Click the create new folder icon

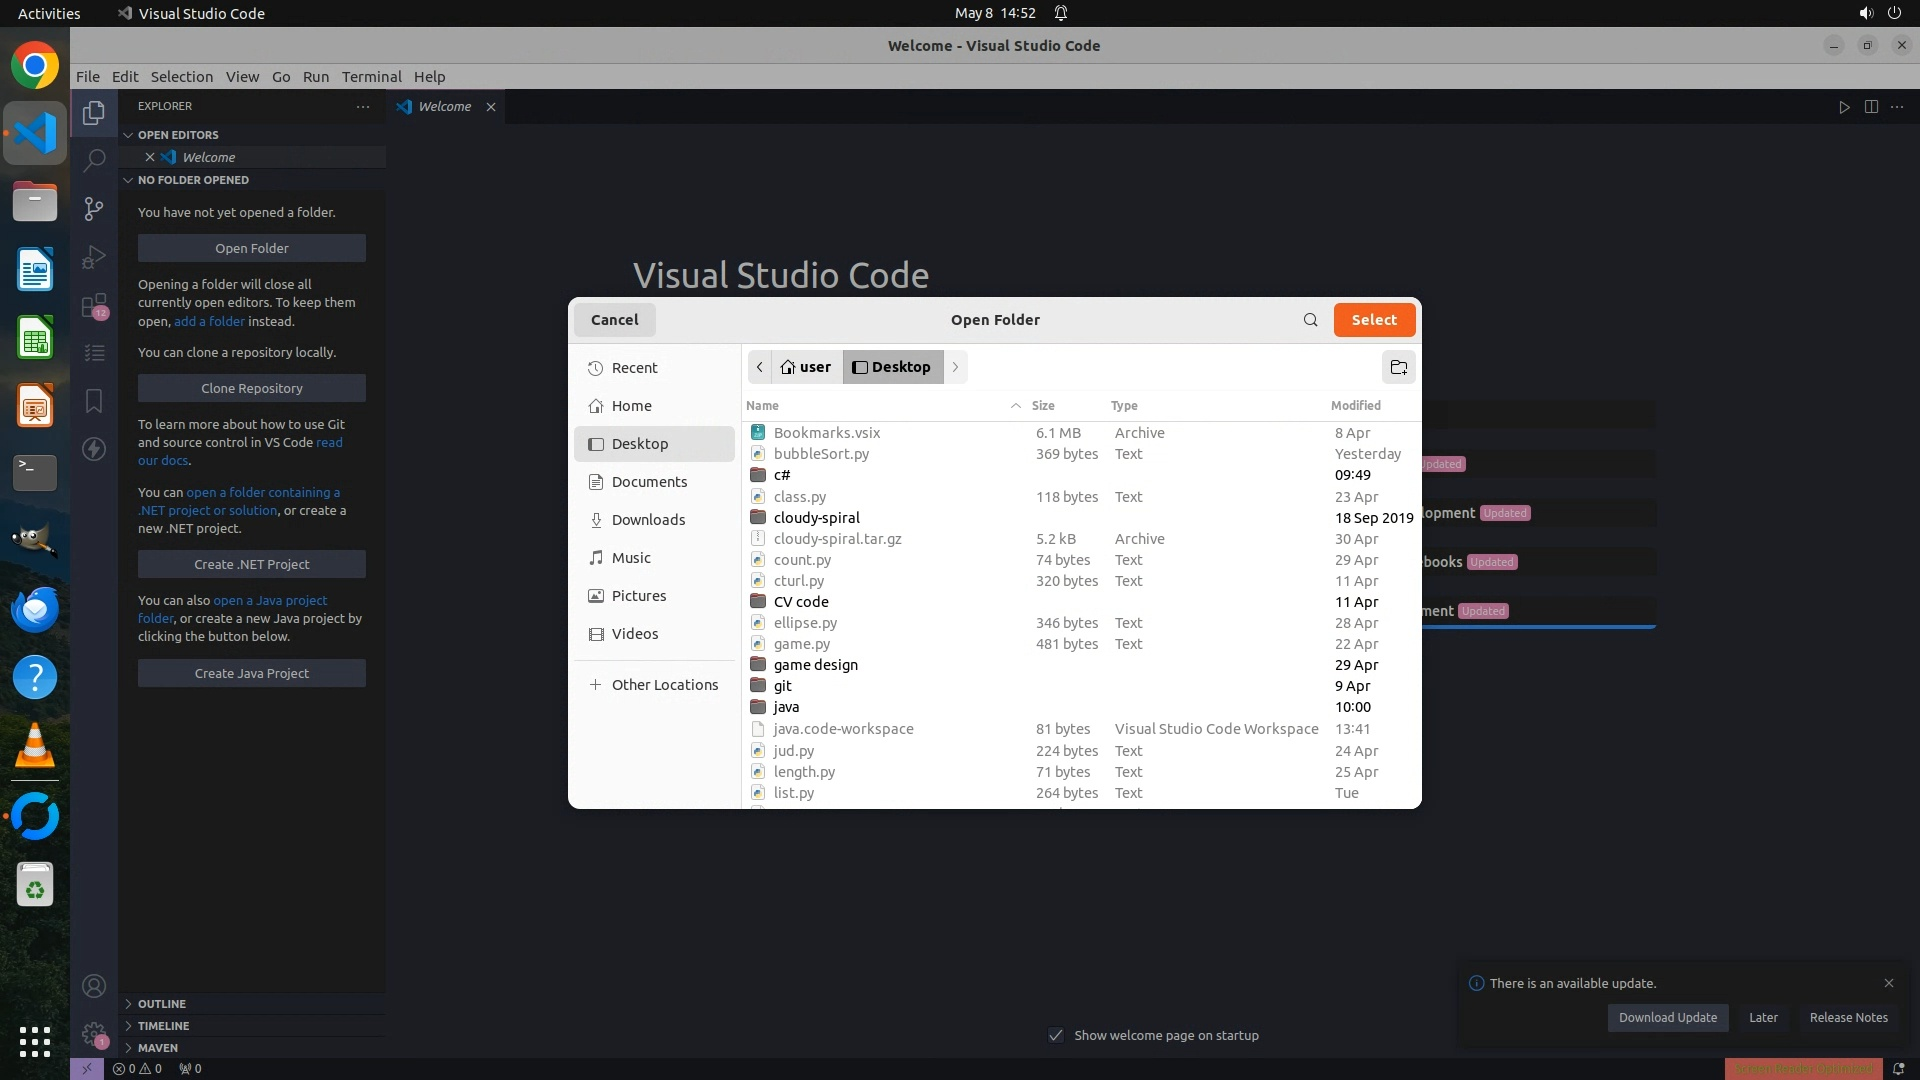(x=1398, y=367)
